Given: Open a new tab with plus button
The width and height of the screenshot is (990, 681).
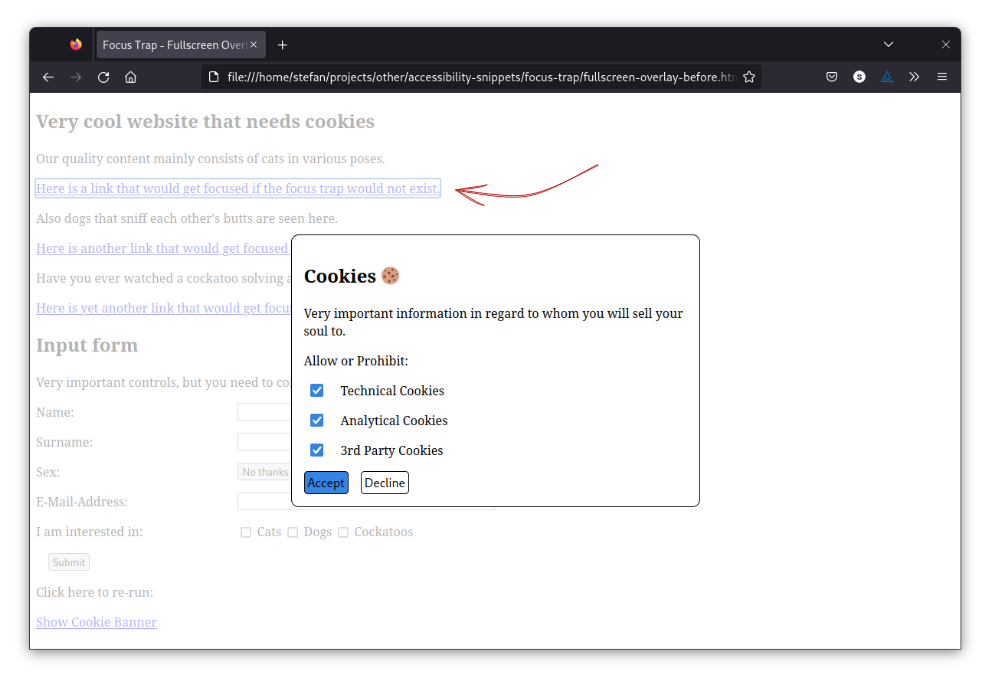Looking at the screenshot, I should tap(283, 45).
